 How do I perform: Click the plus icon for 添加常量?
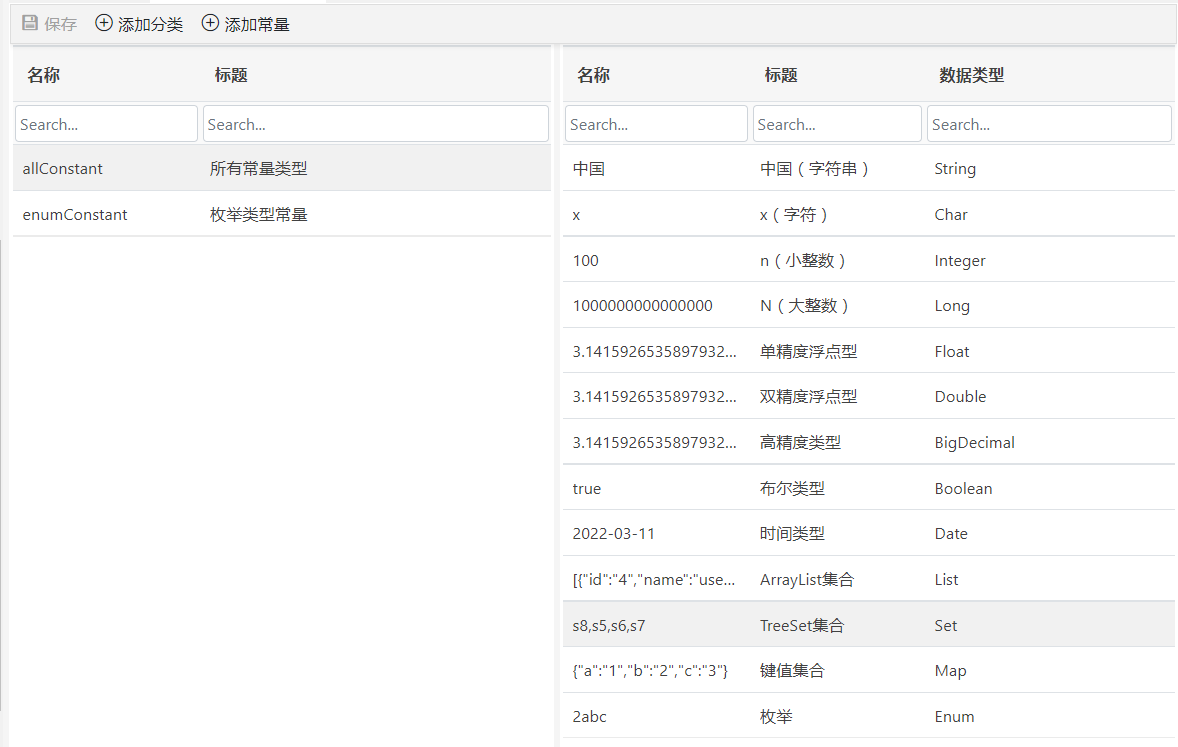point(210,23)
